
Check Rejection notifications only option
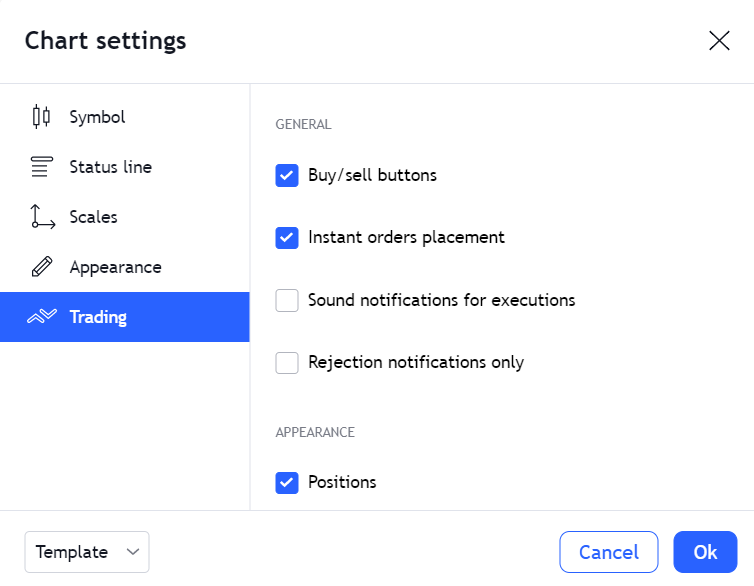pyautogui.click(x=287, y=362)
